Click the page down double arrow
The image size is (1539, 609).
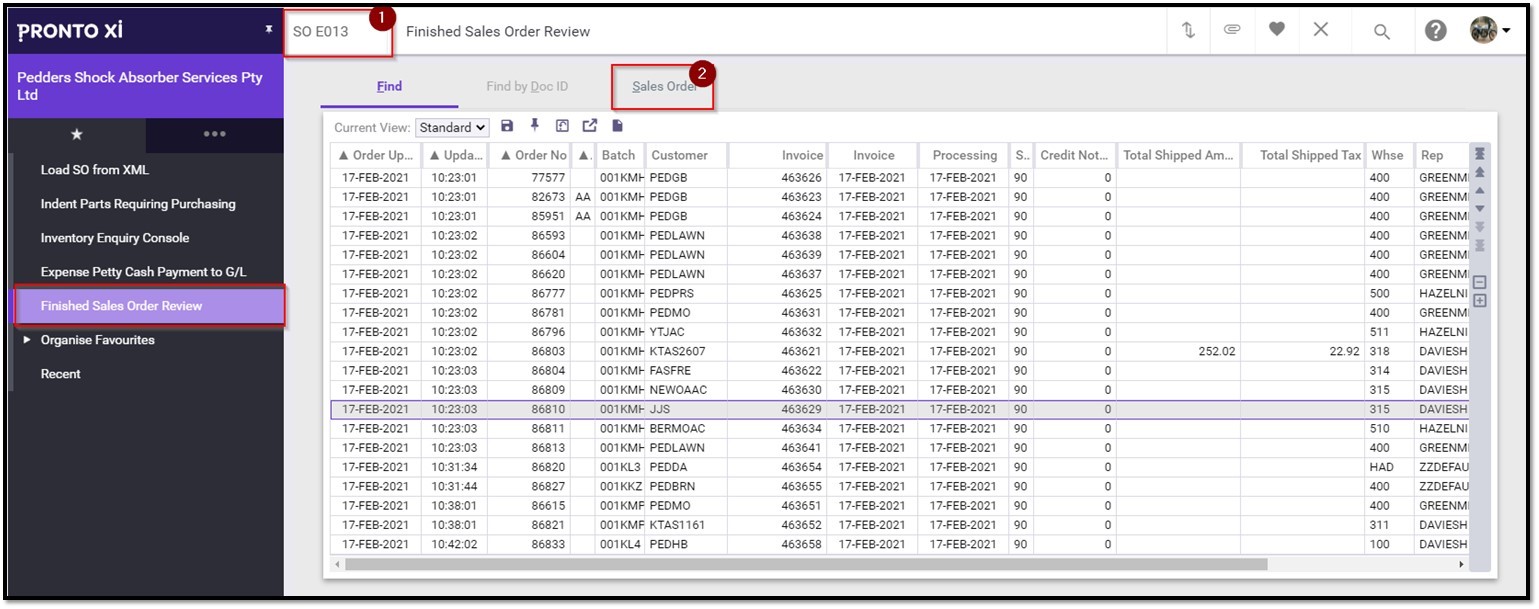pos(1480,227)
